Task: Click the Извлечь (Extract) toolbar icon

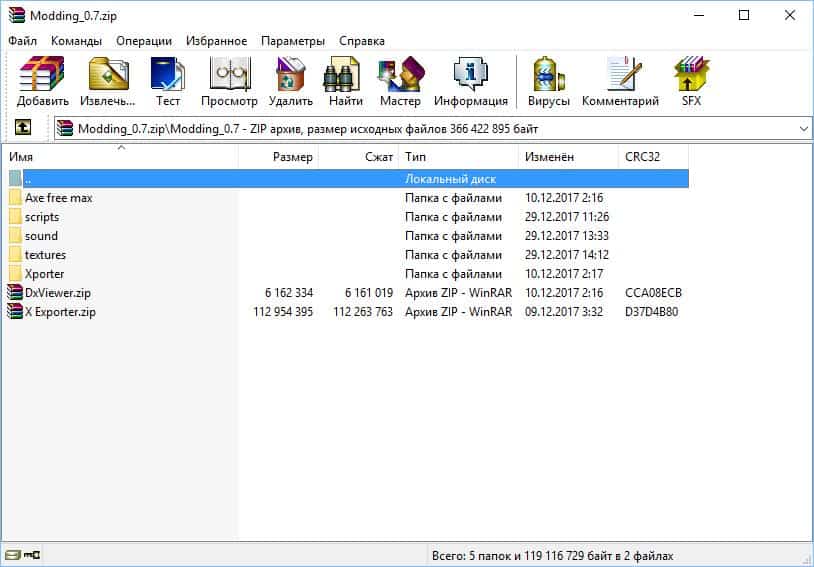Action: pos(107,81)
